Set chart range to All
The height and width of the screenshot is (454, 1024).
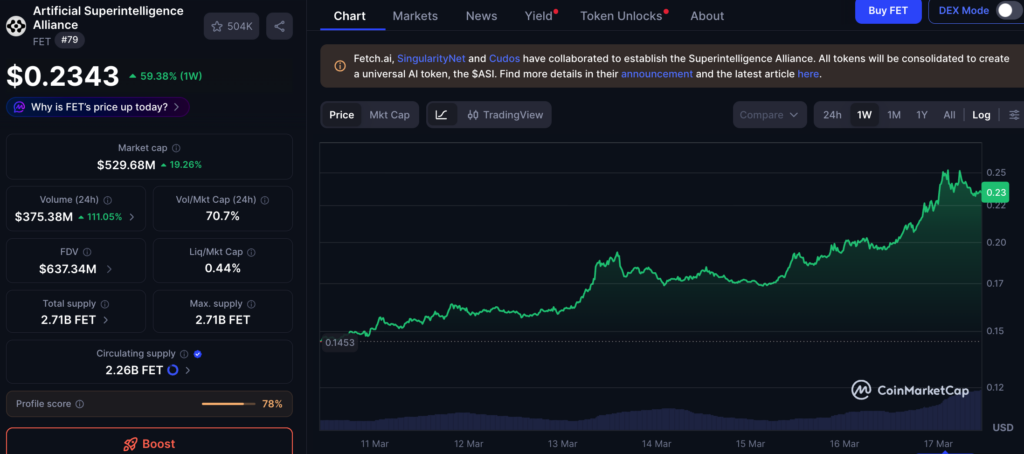[949, 115]
